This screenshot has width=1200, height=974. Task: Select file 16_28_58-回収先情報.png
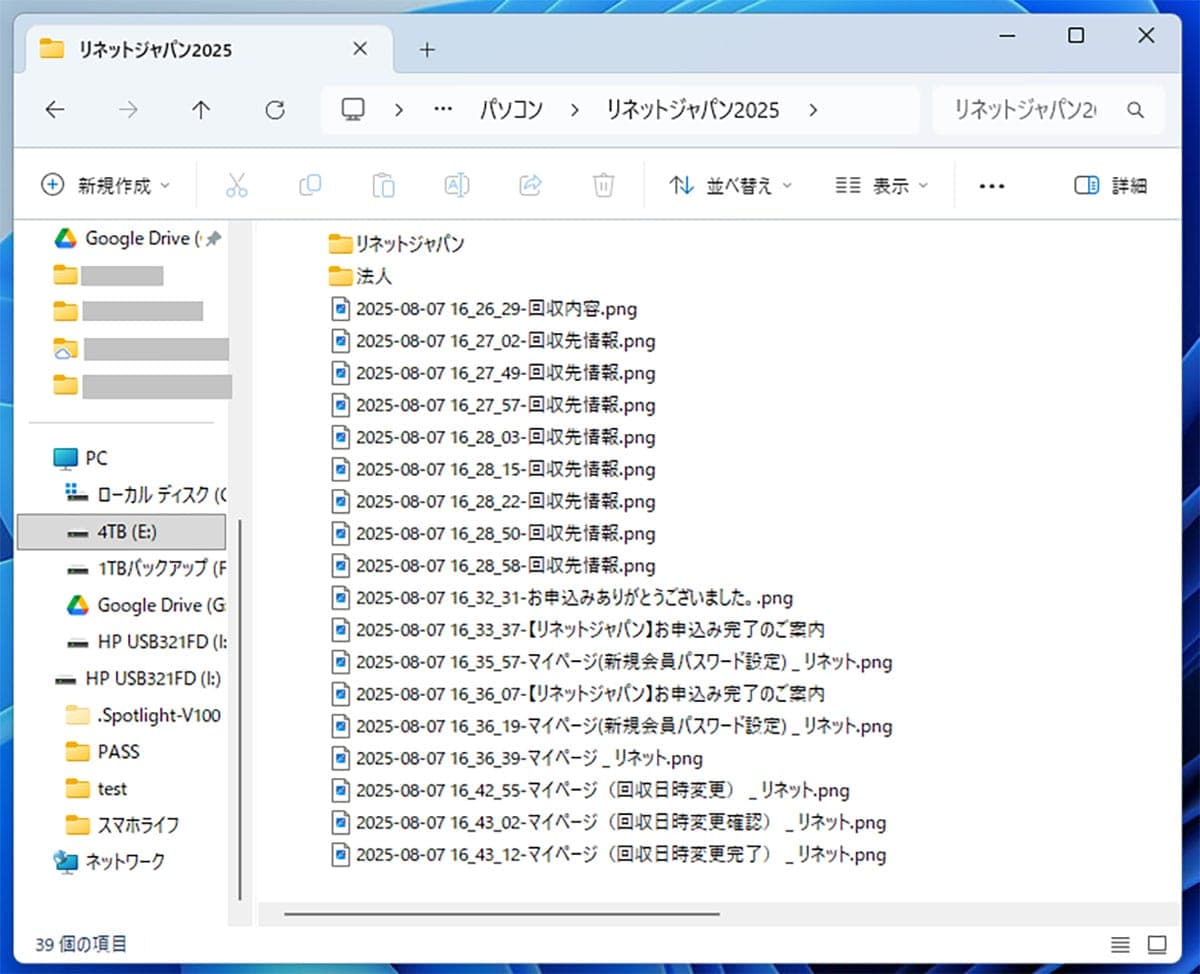coord(493,565)
